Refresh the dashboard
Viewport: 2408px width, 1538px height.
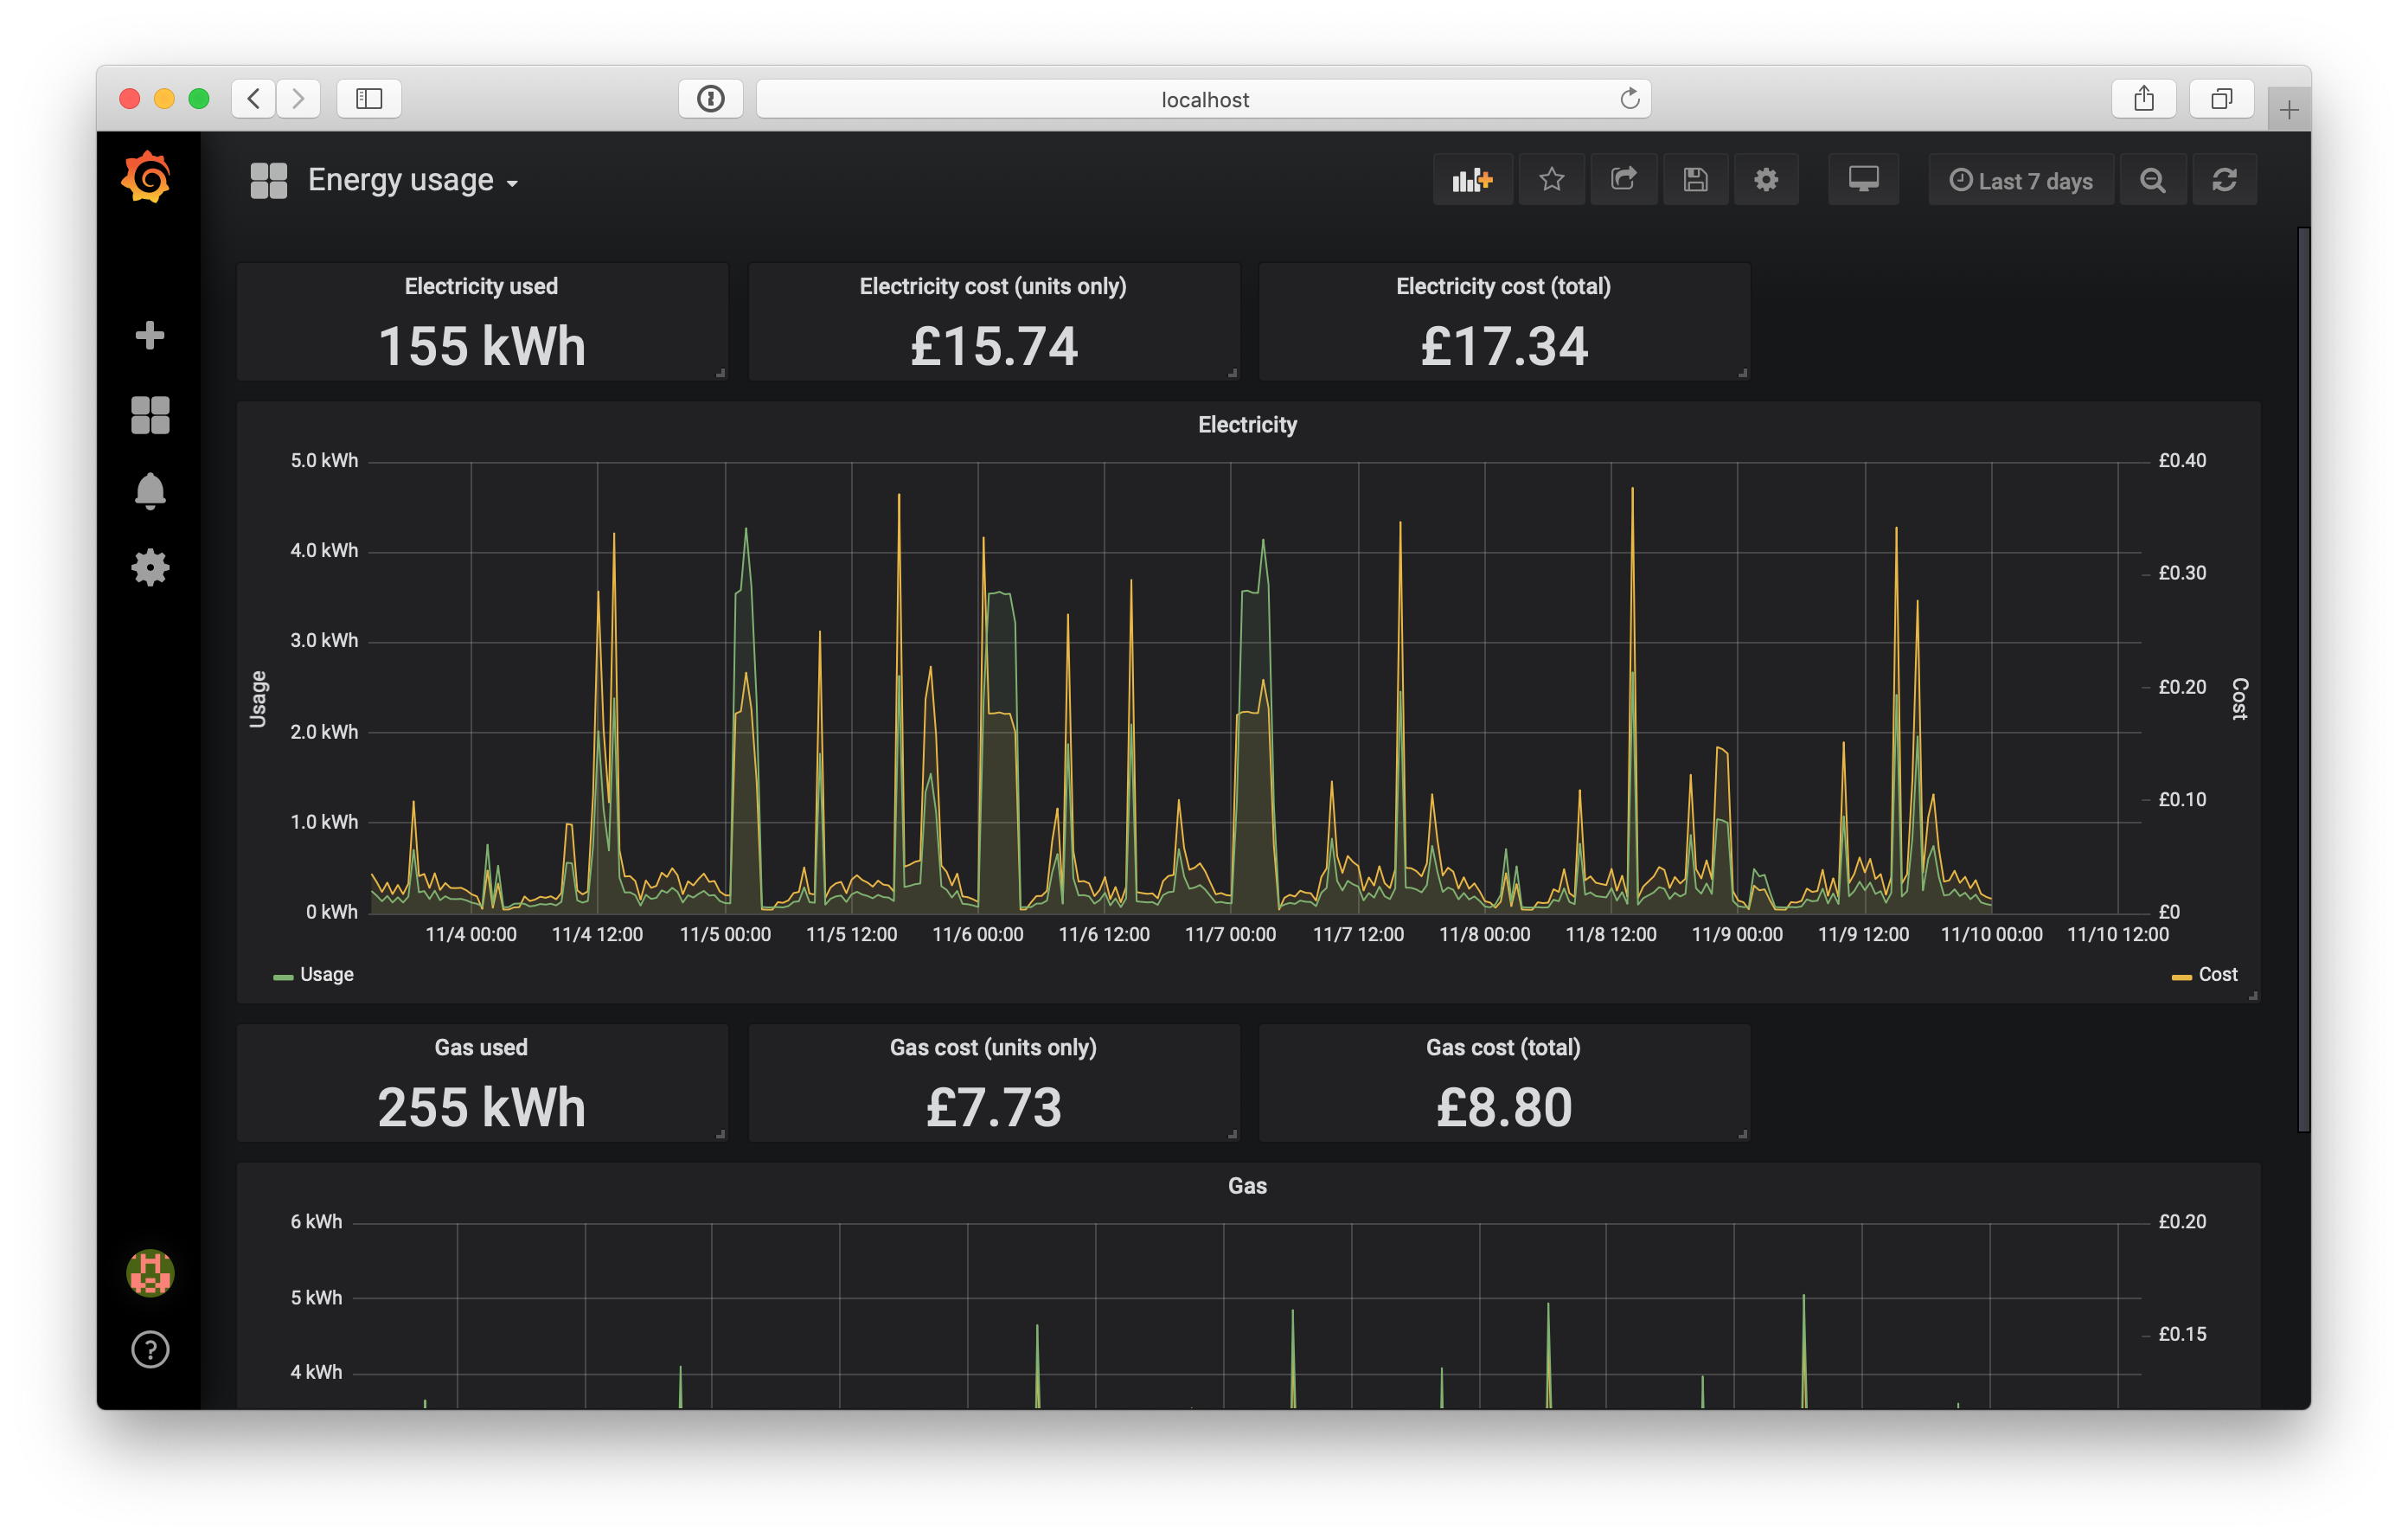click(2224, 180)
